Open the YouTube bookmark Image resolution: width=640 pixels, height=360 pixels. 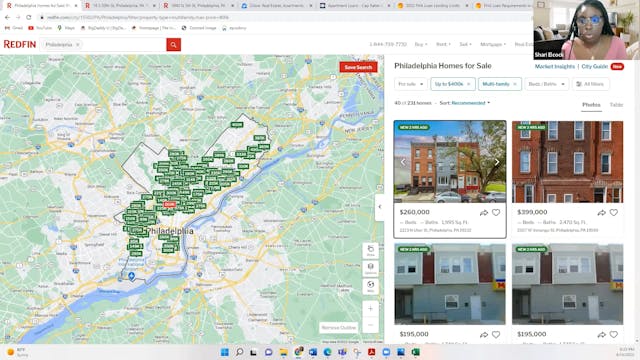[40, 28]
